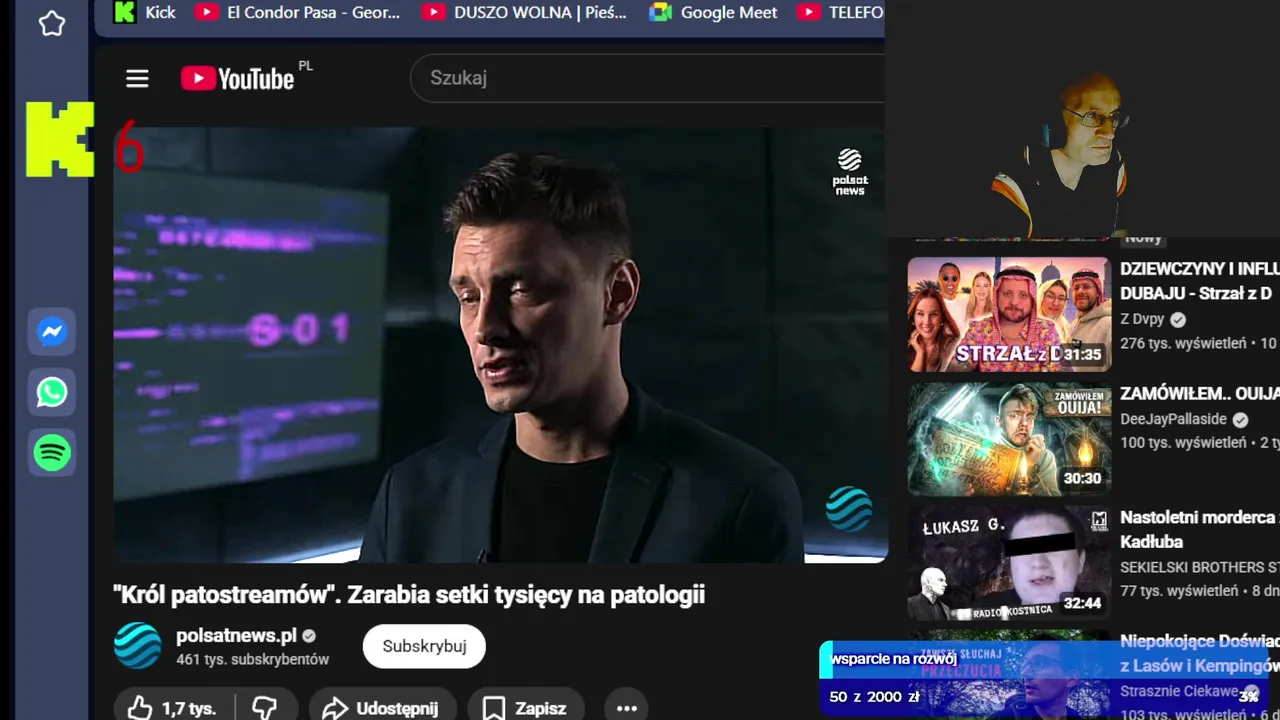Open the YouTube hamburger guide menu
Image resolution: width=1280 pixels, height=720 pixels.
[x=137, y=79]
